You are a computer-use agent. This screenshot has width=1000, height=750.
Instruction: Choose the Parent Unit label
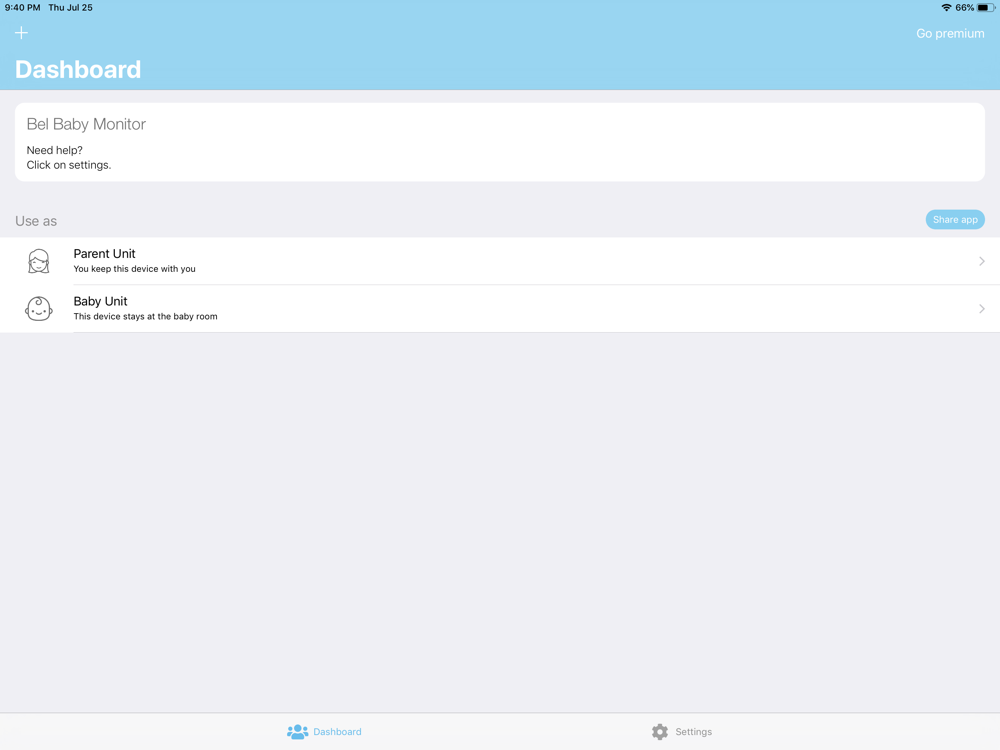point(104,253)
